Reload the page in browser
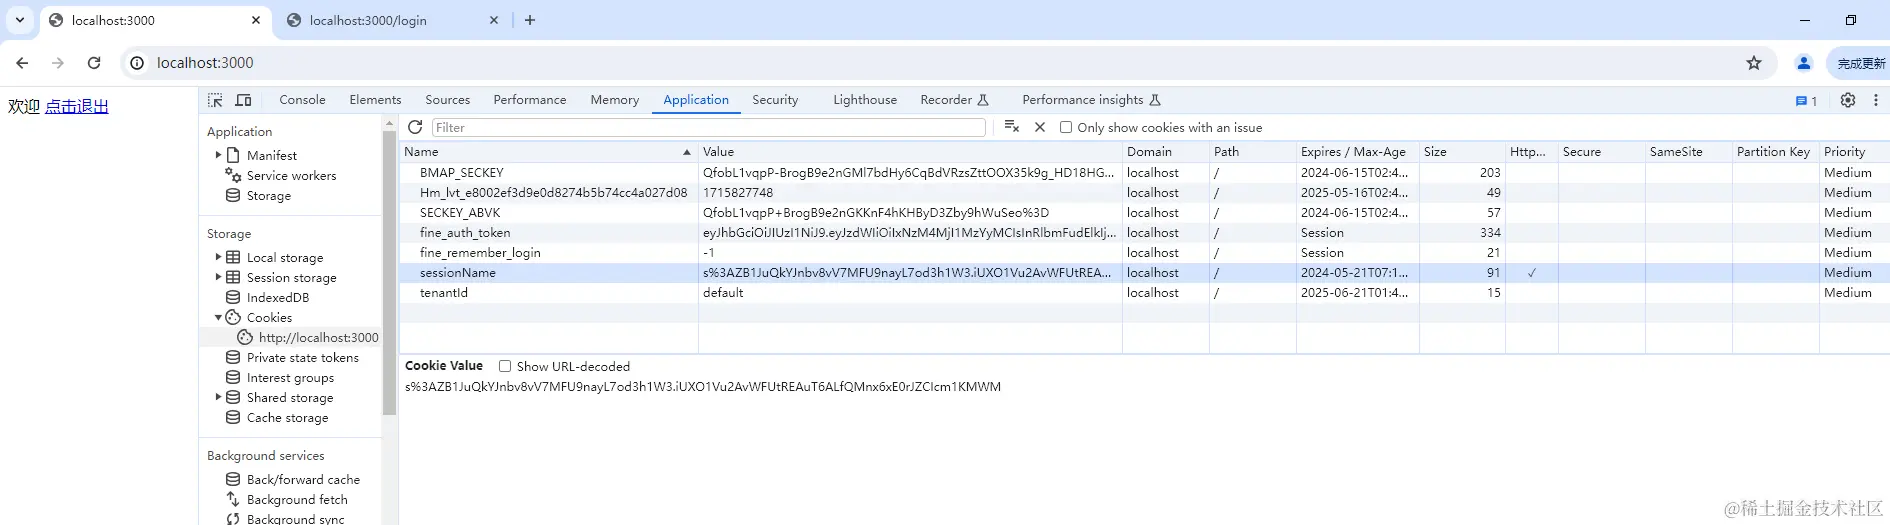This screenshot has height=525, width=1890. (94, 63)
